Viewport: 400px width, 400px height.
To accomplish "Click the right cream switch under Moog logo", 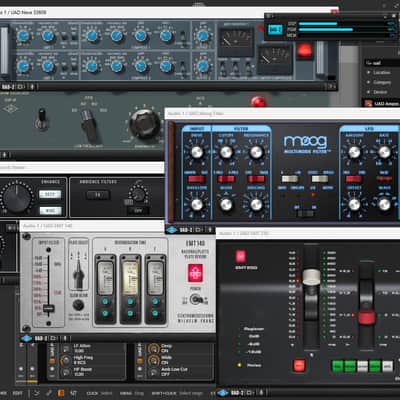I will tap(320, 179).
